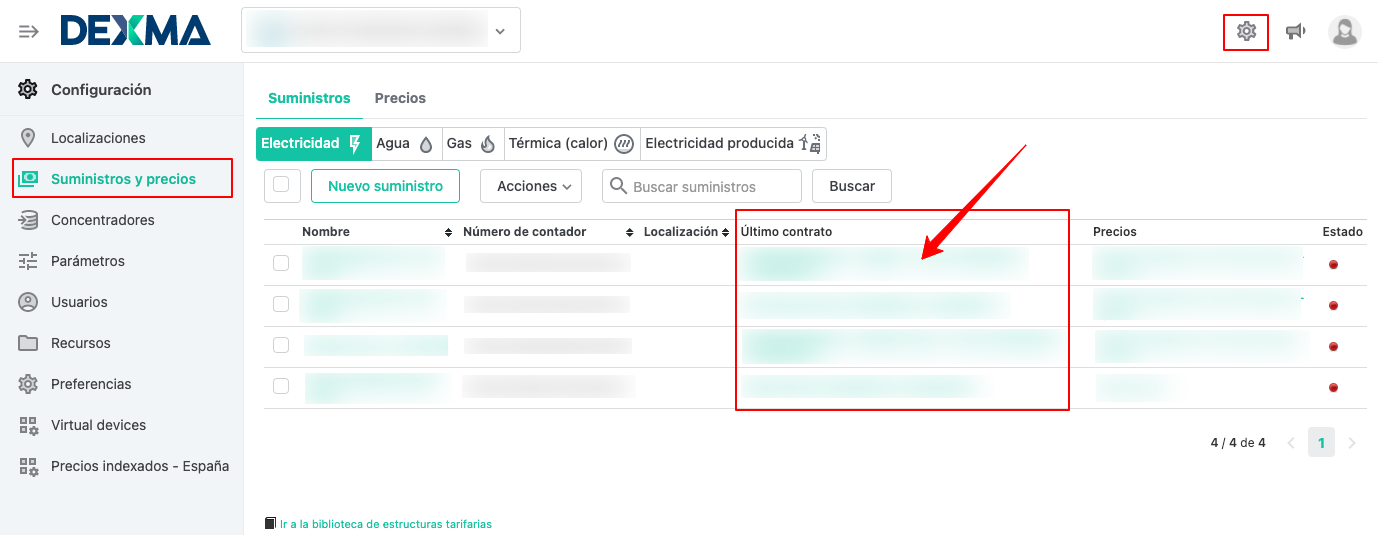Screen dimensions: 1378x535
Task: Focus the Buscar suministros search field
Action: [702, 186]
